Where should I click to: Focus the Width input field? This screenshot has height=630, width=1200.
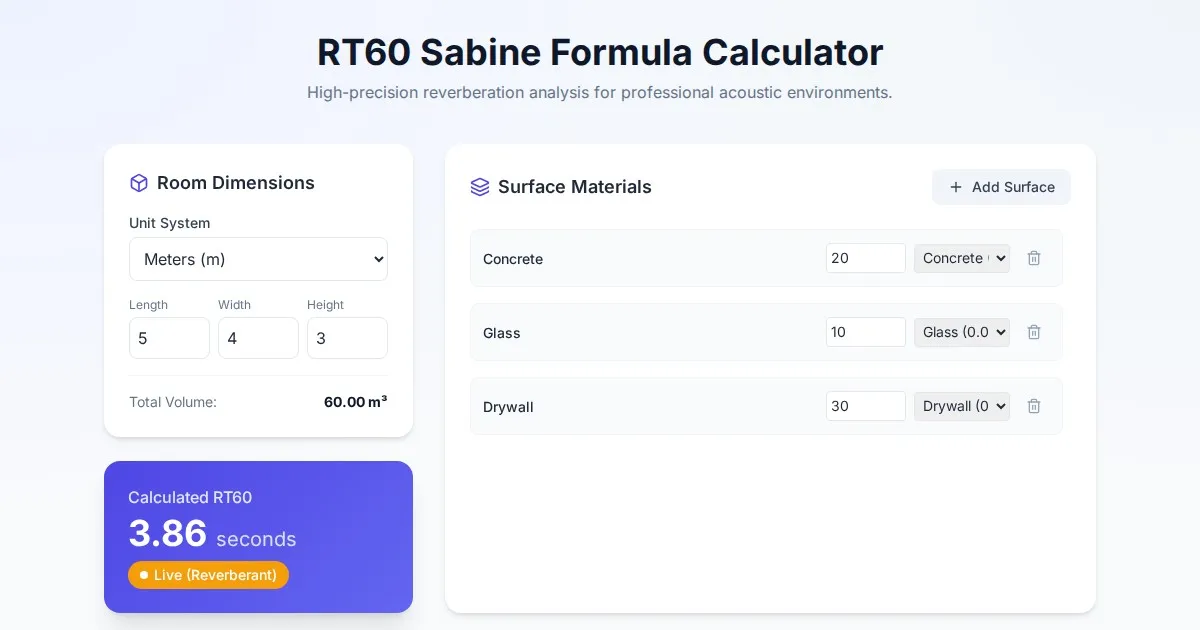coord(258,338)
